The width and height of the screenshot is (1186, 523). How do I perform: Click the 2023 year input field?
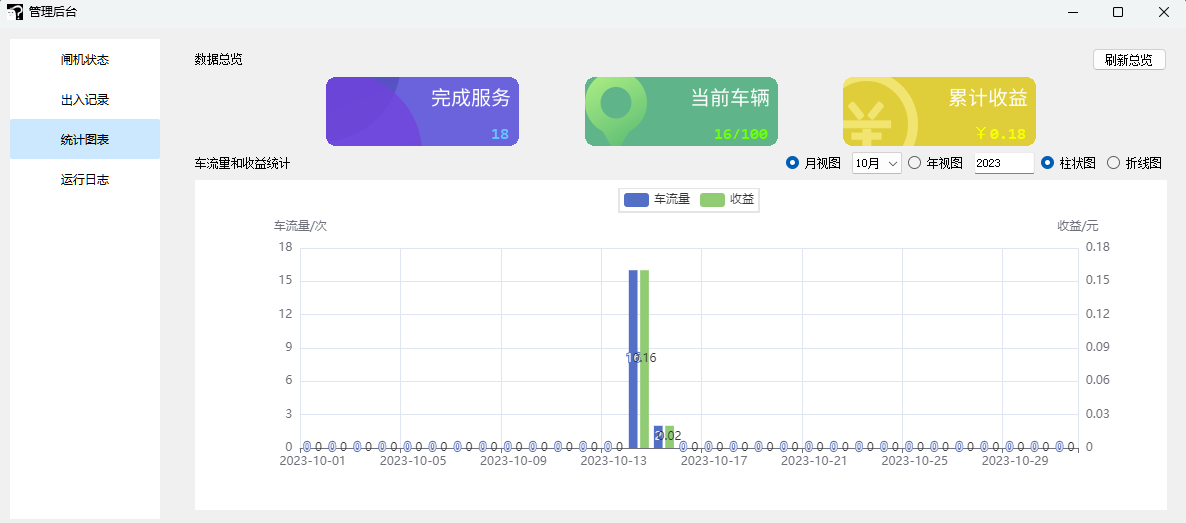pos(1003,163)
